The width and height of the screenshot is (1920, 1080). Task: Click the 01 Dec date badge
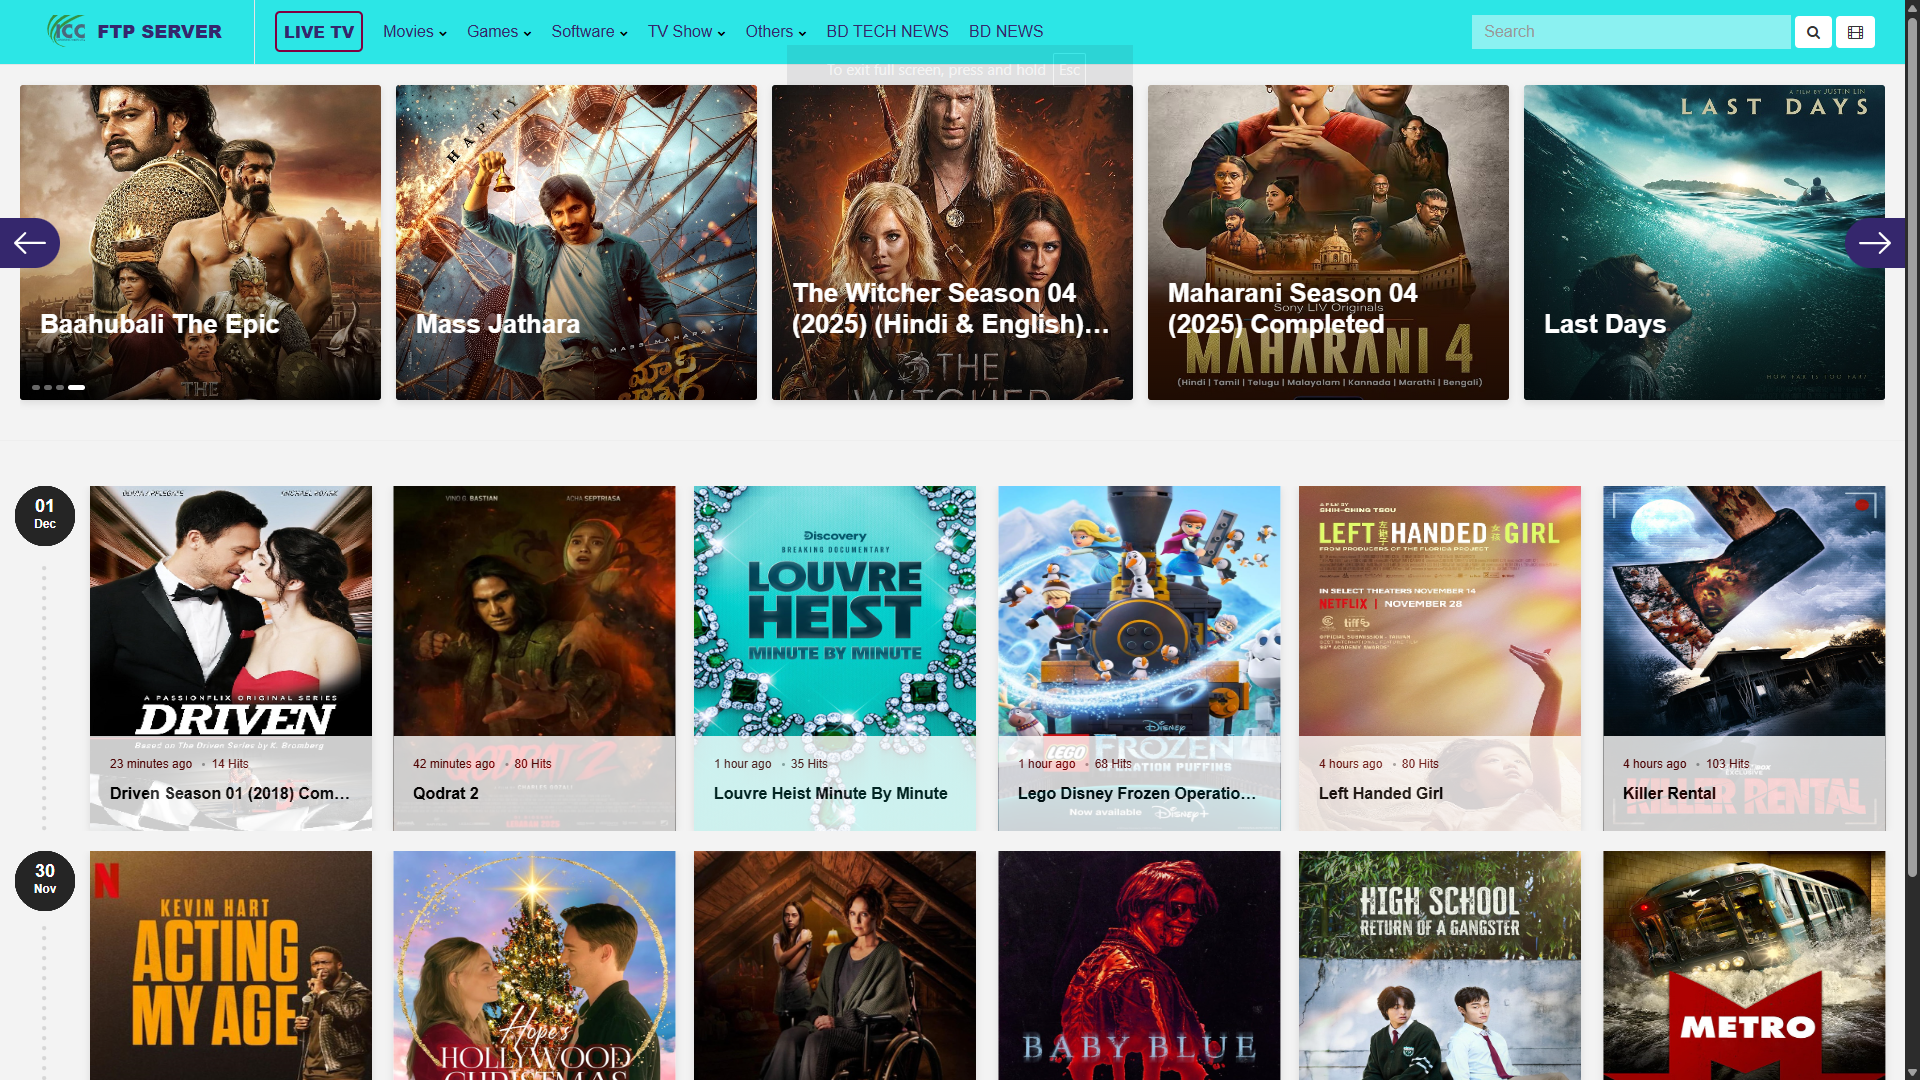(x=45, y=515)
